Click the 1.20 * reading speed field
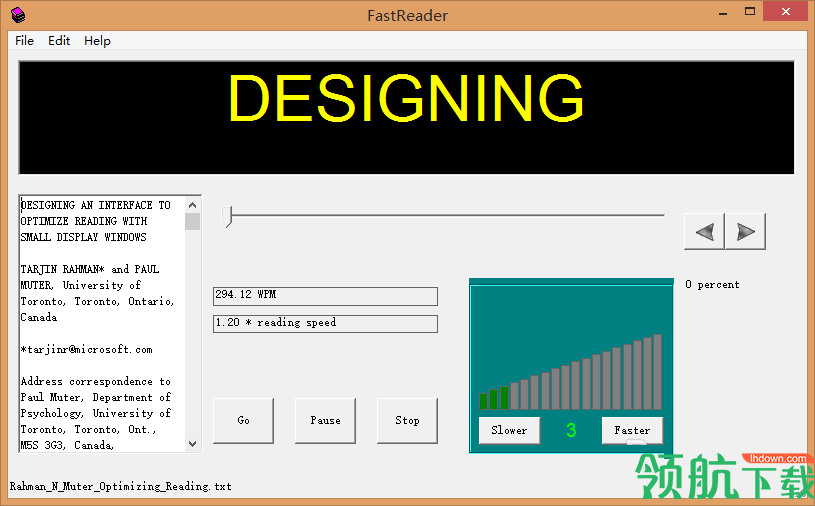The image size is (815, 506). pos(325,324)
